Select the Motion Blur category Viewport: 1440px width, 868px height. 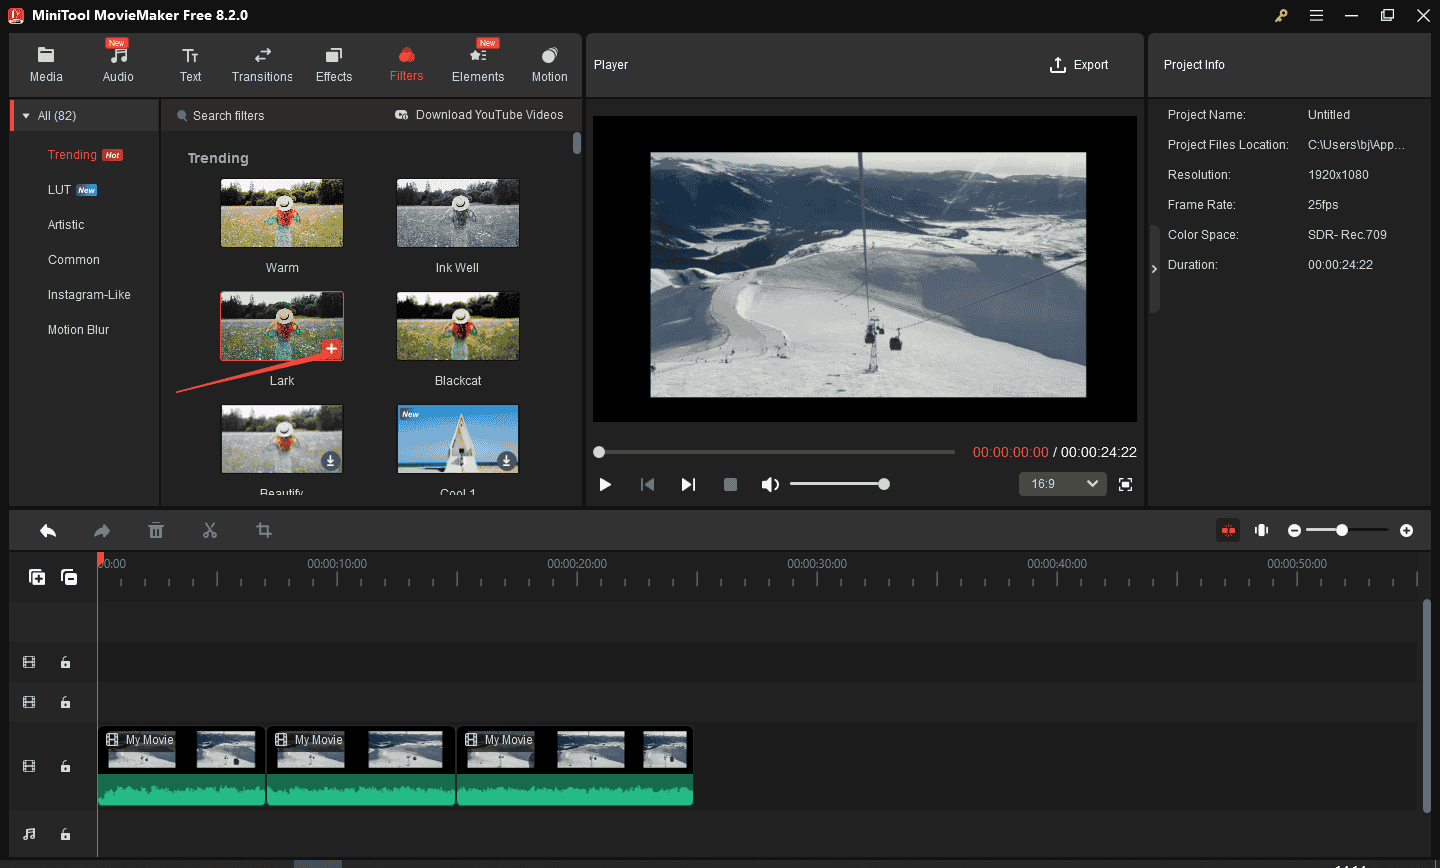pyautogui.click(x=78, y=330)
